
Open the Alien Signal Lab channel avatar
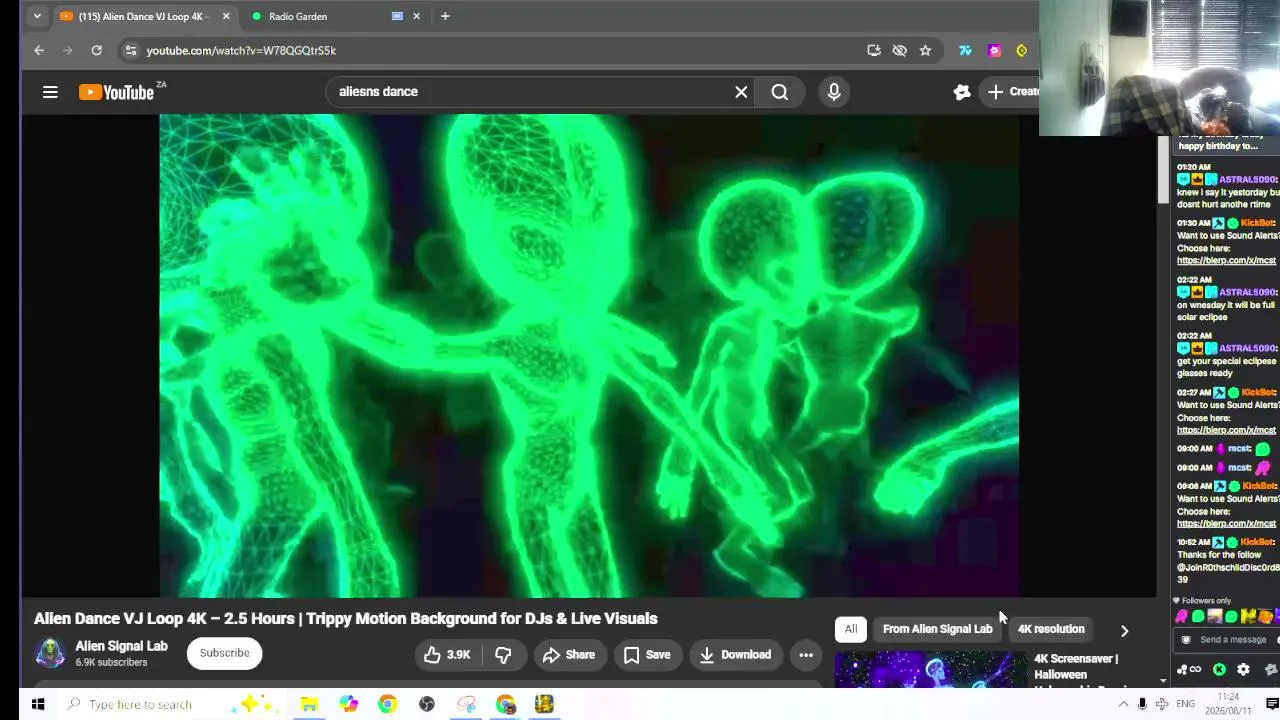(50, 653)
